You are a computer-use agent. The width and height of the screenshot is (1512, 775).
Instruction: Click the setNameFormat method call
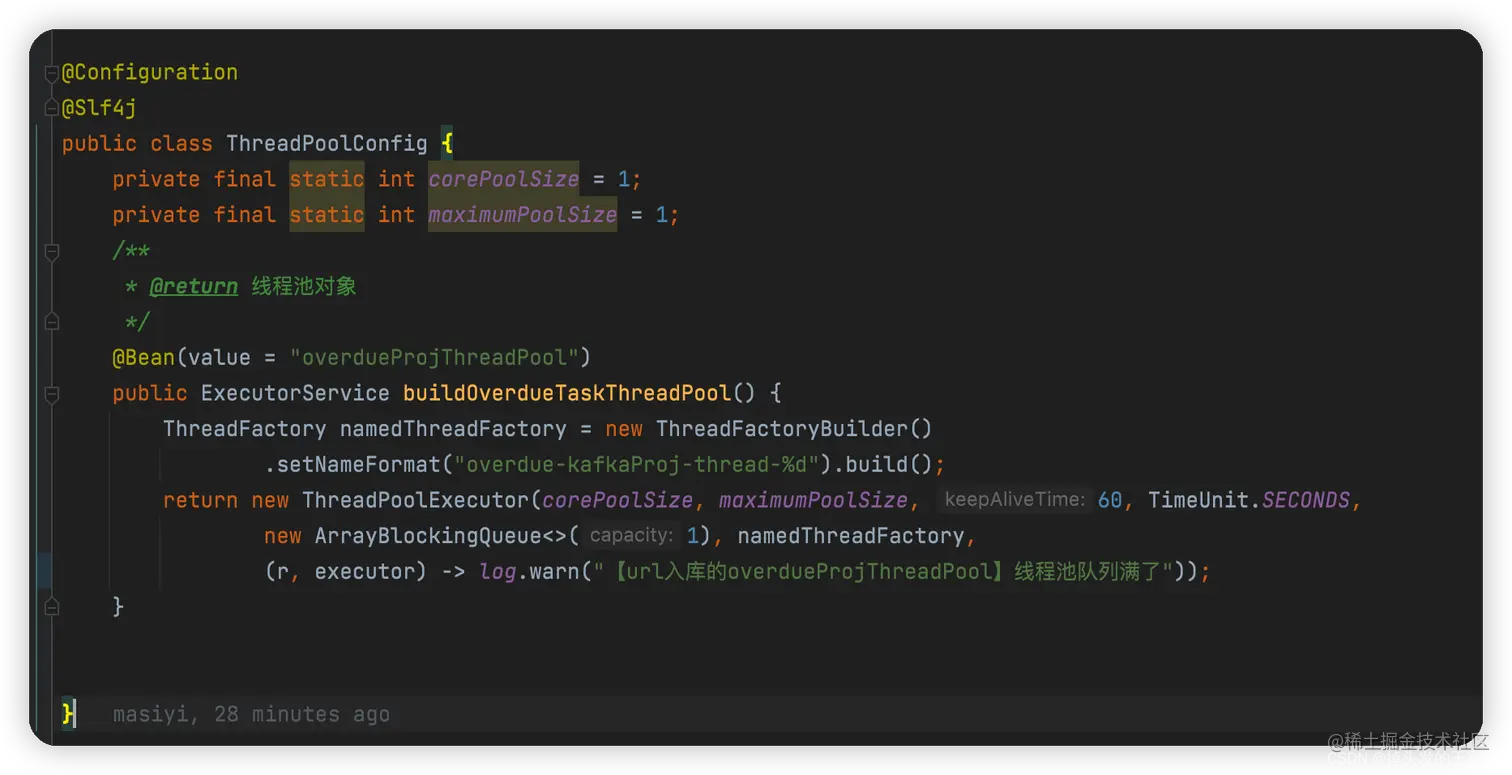pos(359,465)
